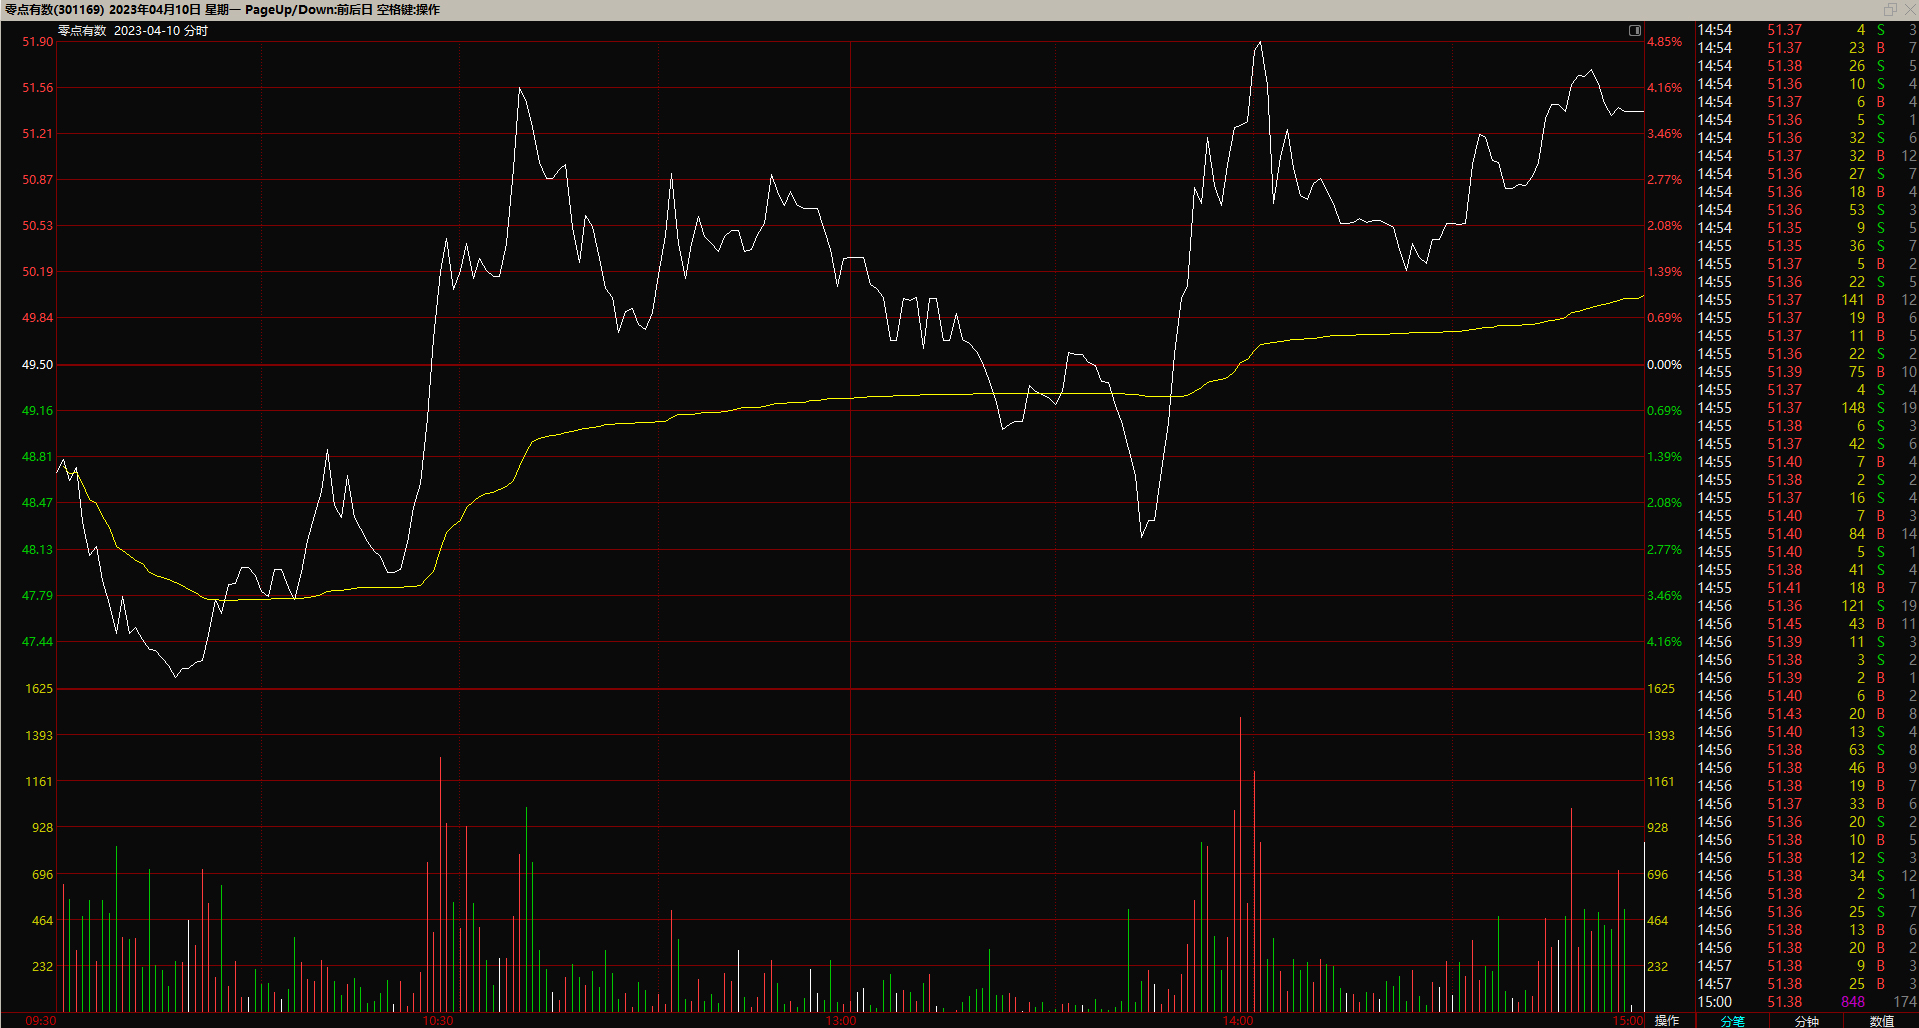Click the 4.85% percentage label at top right
The image size is (1919, 1028).
tap(1664, 42)
